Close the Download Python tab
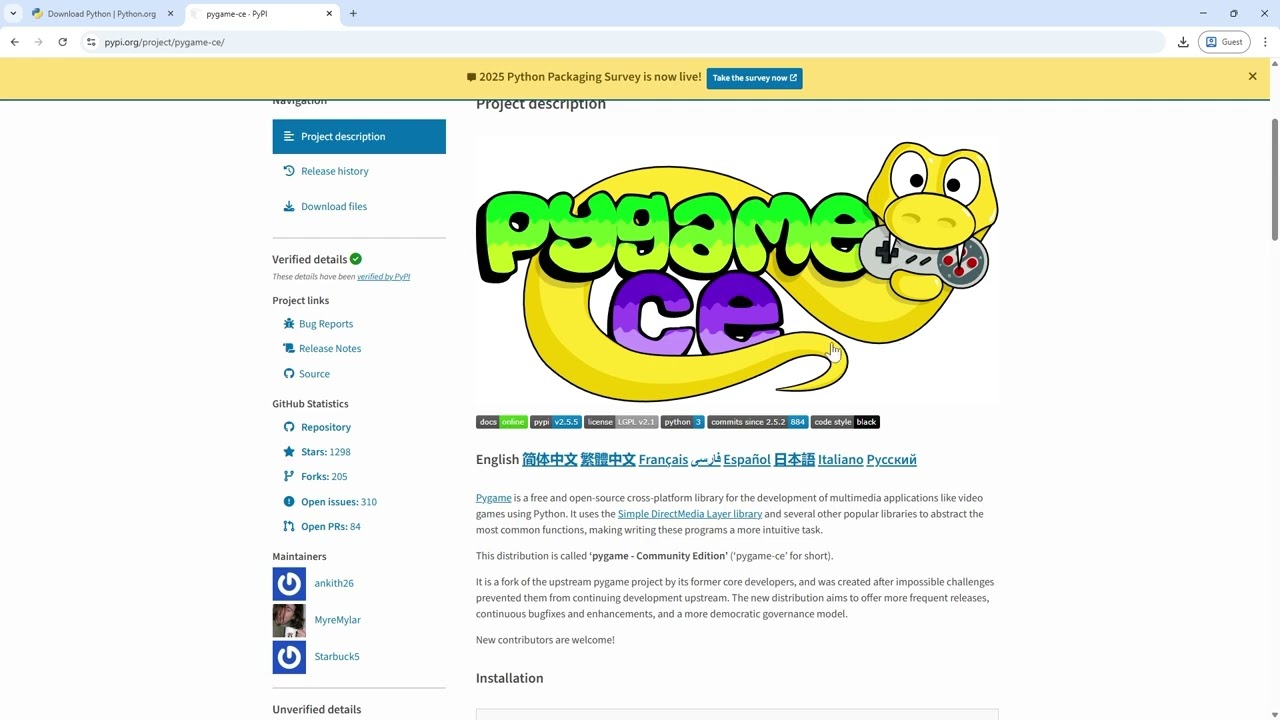This screenshot has height=720, width=1280. tap(170, 14)
